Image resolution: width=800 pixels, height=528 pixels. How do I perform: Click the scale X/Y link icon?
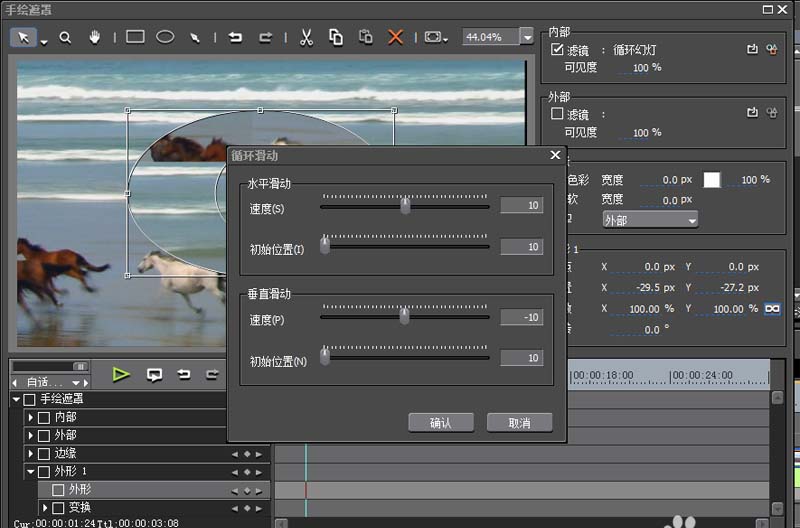pos(771,309)
